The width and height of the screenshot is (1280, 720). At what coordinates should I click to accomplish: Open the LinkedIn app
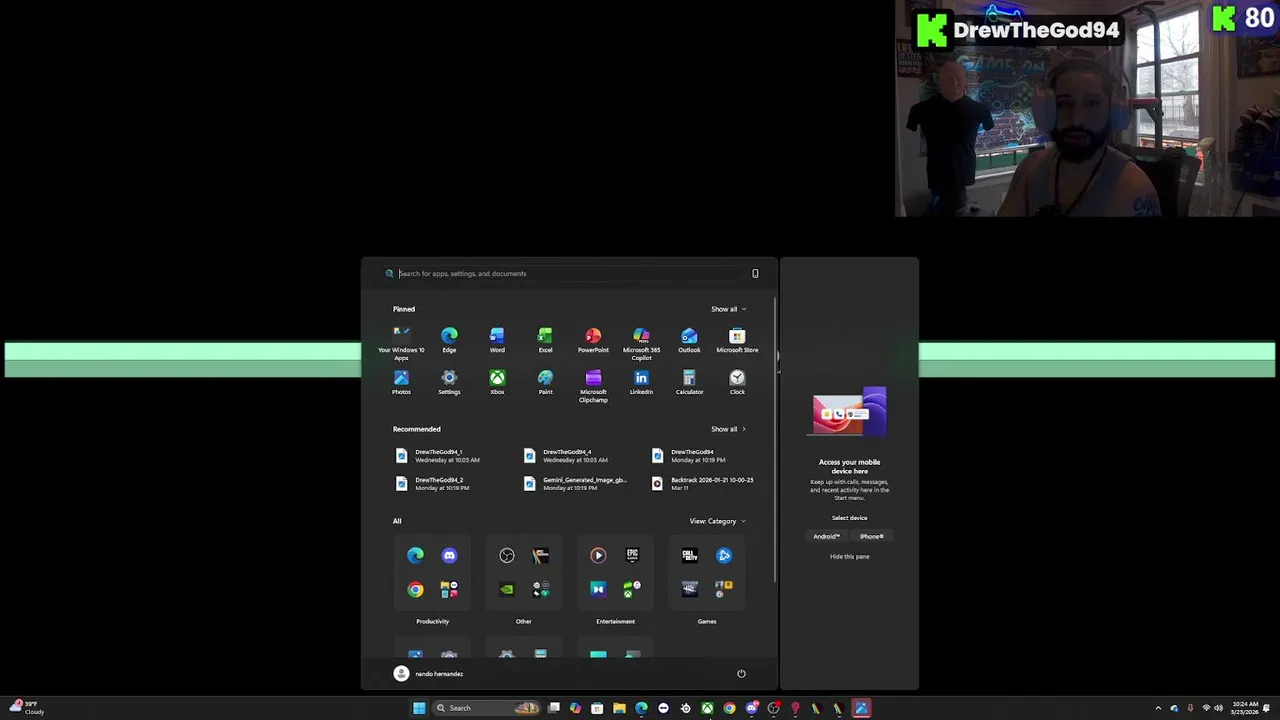pos(641,382)
